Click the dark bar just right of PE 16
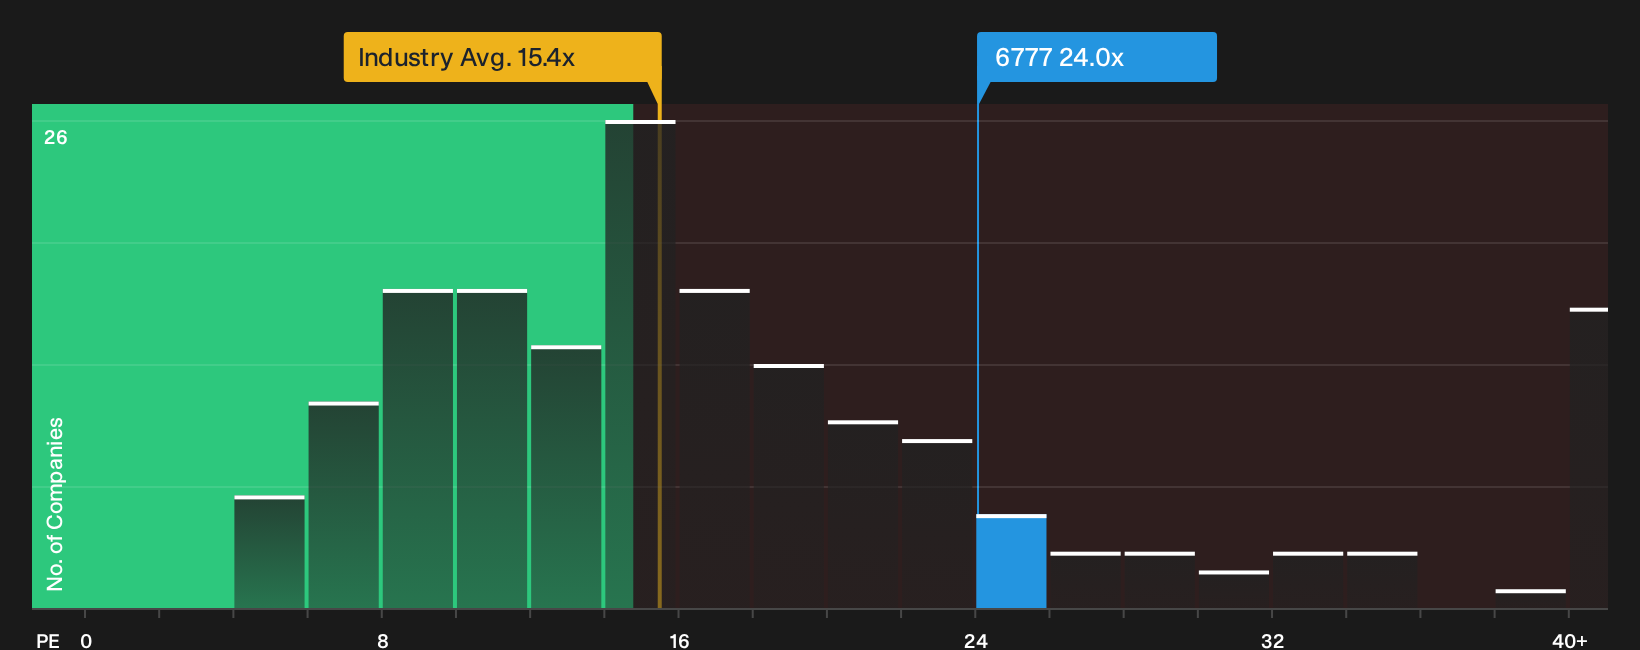Screen dimensions: 1640x650 pyautogui.click(x=714, y=449)
